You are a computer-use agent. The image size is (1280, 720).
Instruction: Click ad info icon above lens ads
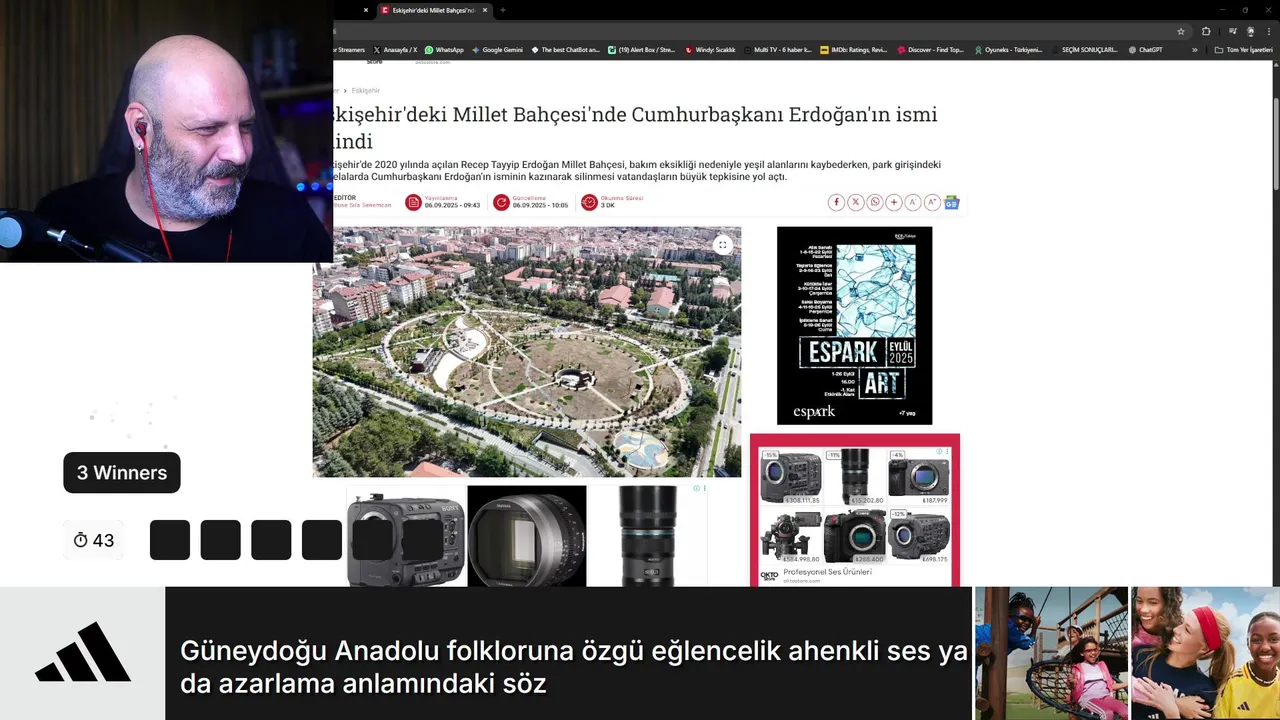pyautogui.click(x=697, y=488)
